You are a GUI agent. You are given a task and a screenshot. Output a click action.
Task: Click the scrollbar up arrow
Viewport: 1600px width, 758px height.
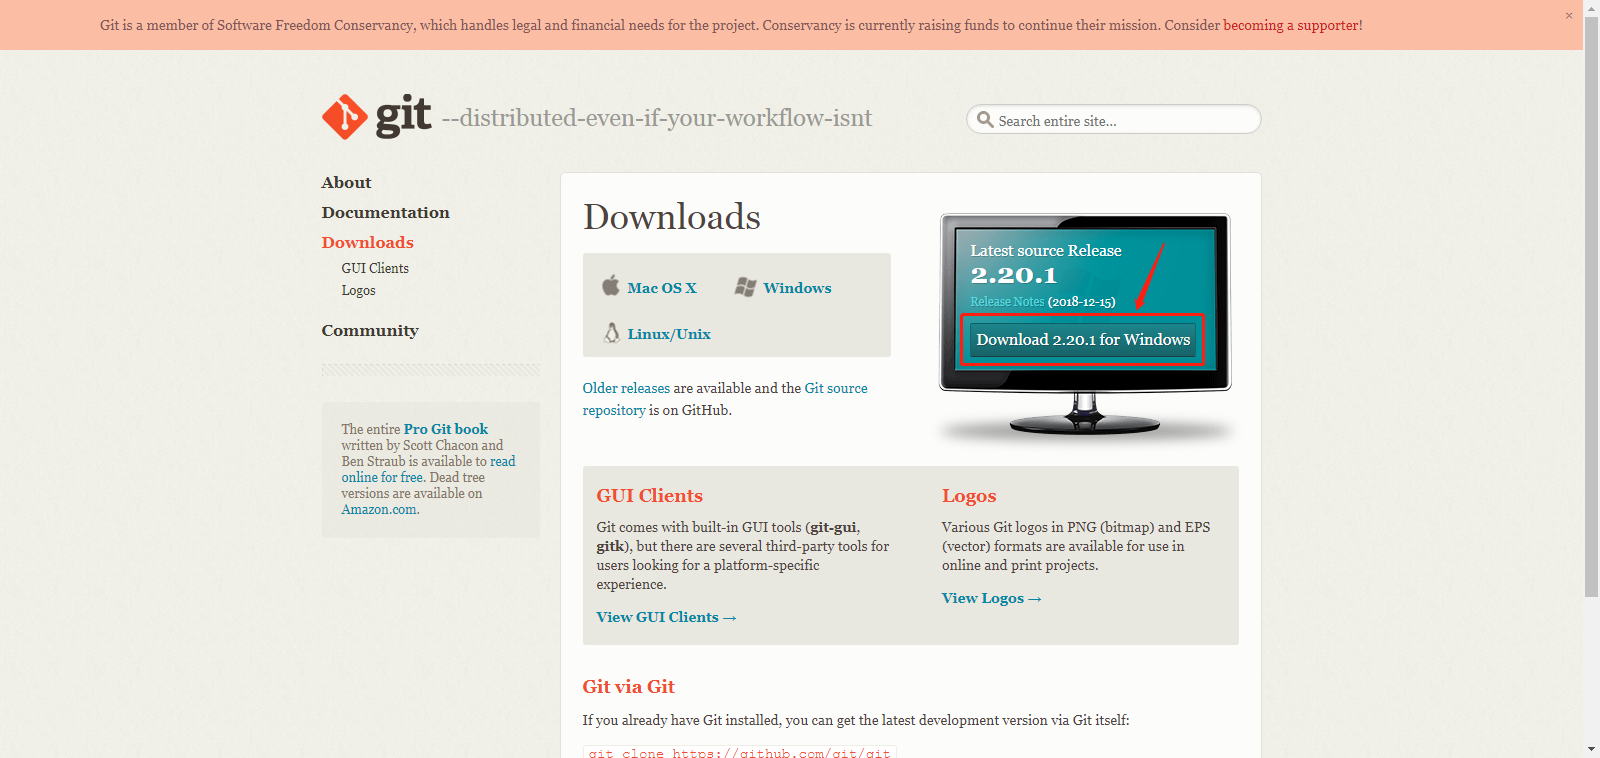pos(1591,7)
